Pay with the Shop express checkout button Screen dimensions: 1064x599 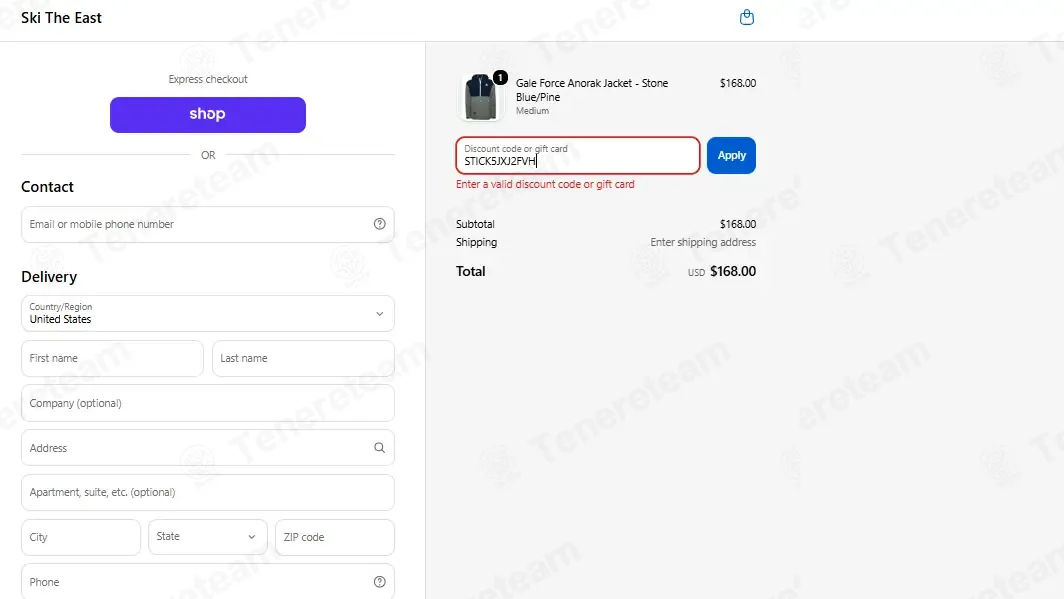click(x=208, y=115)
